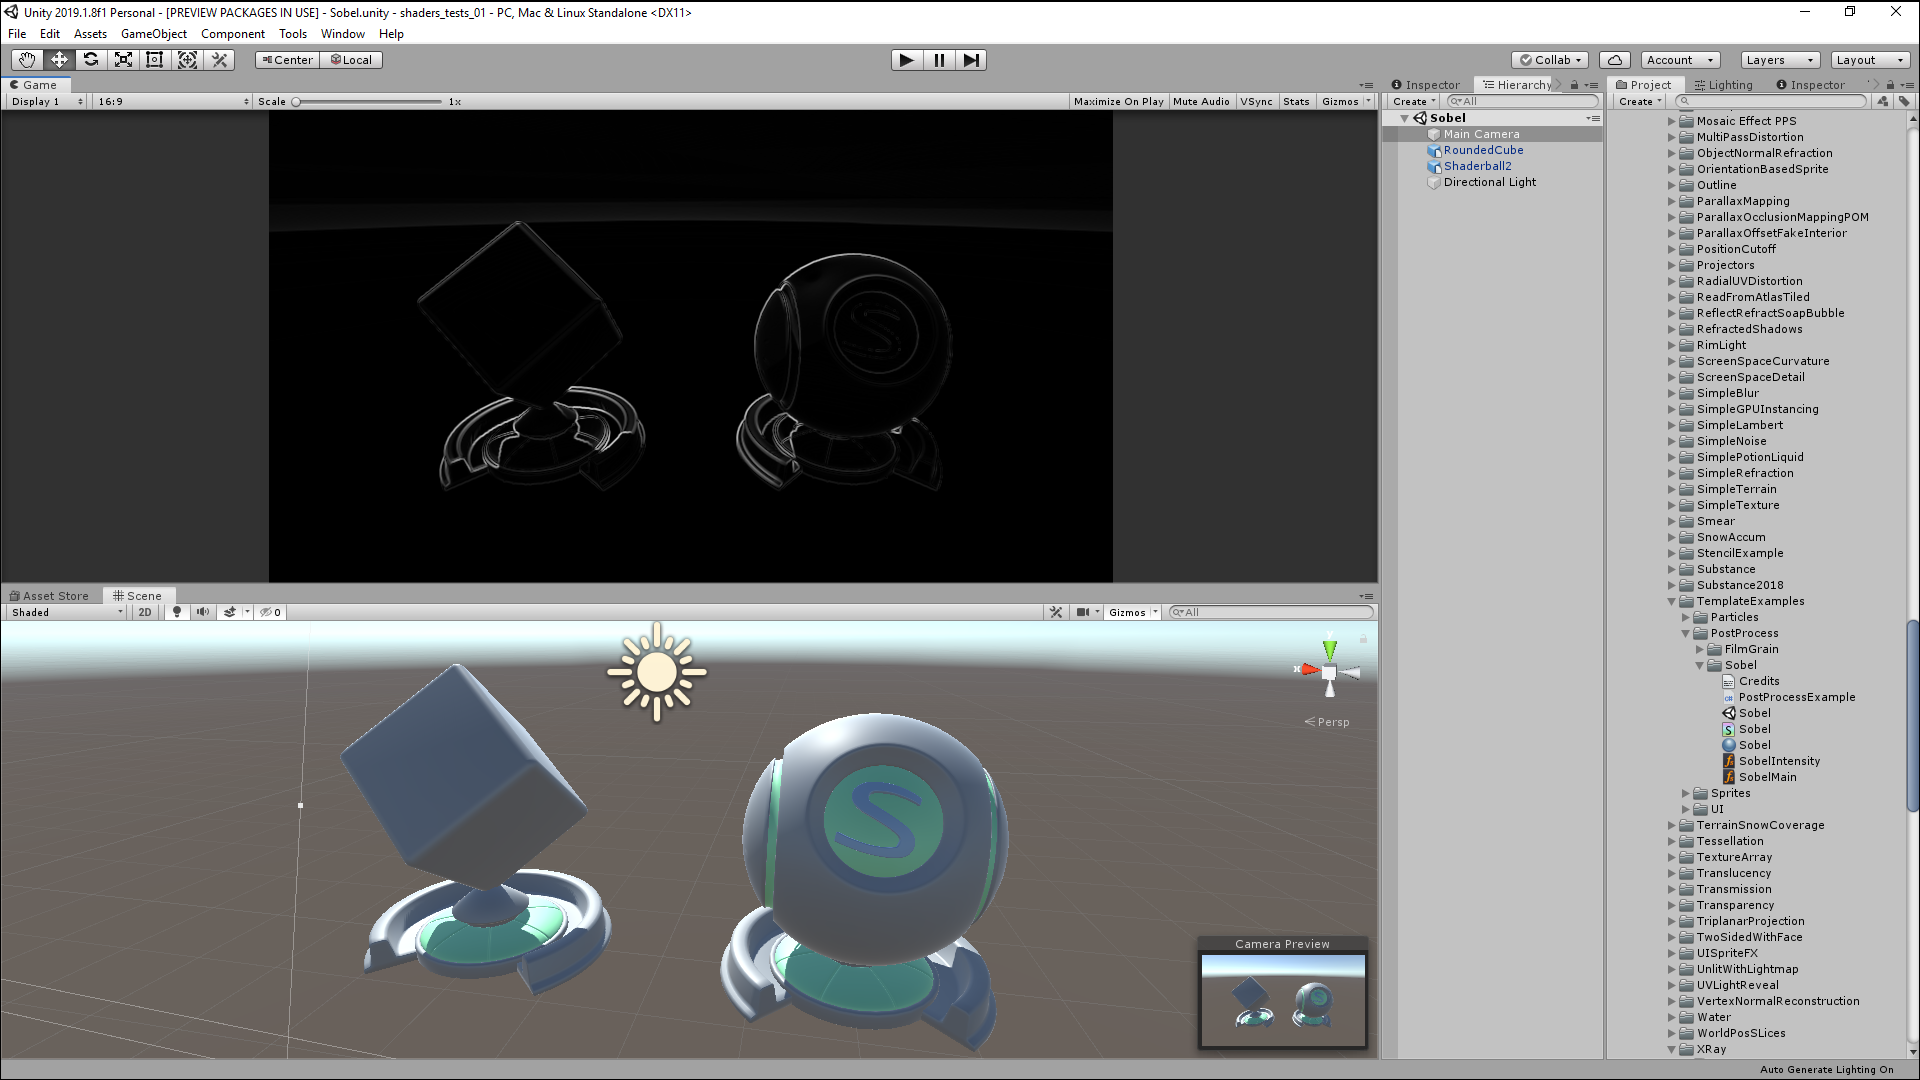Toggle VSync in Game view toolbar
The height and width of the screenshot is (1080, 1920).
[x=1255, y=102]
